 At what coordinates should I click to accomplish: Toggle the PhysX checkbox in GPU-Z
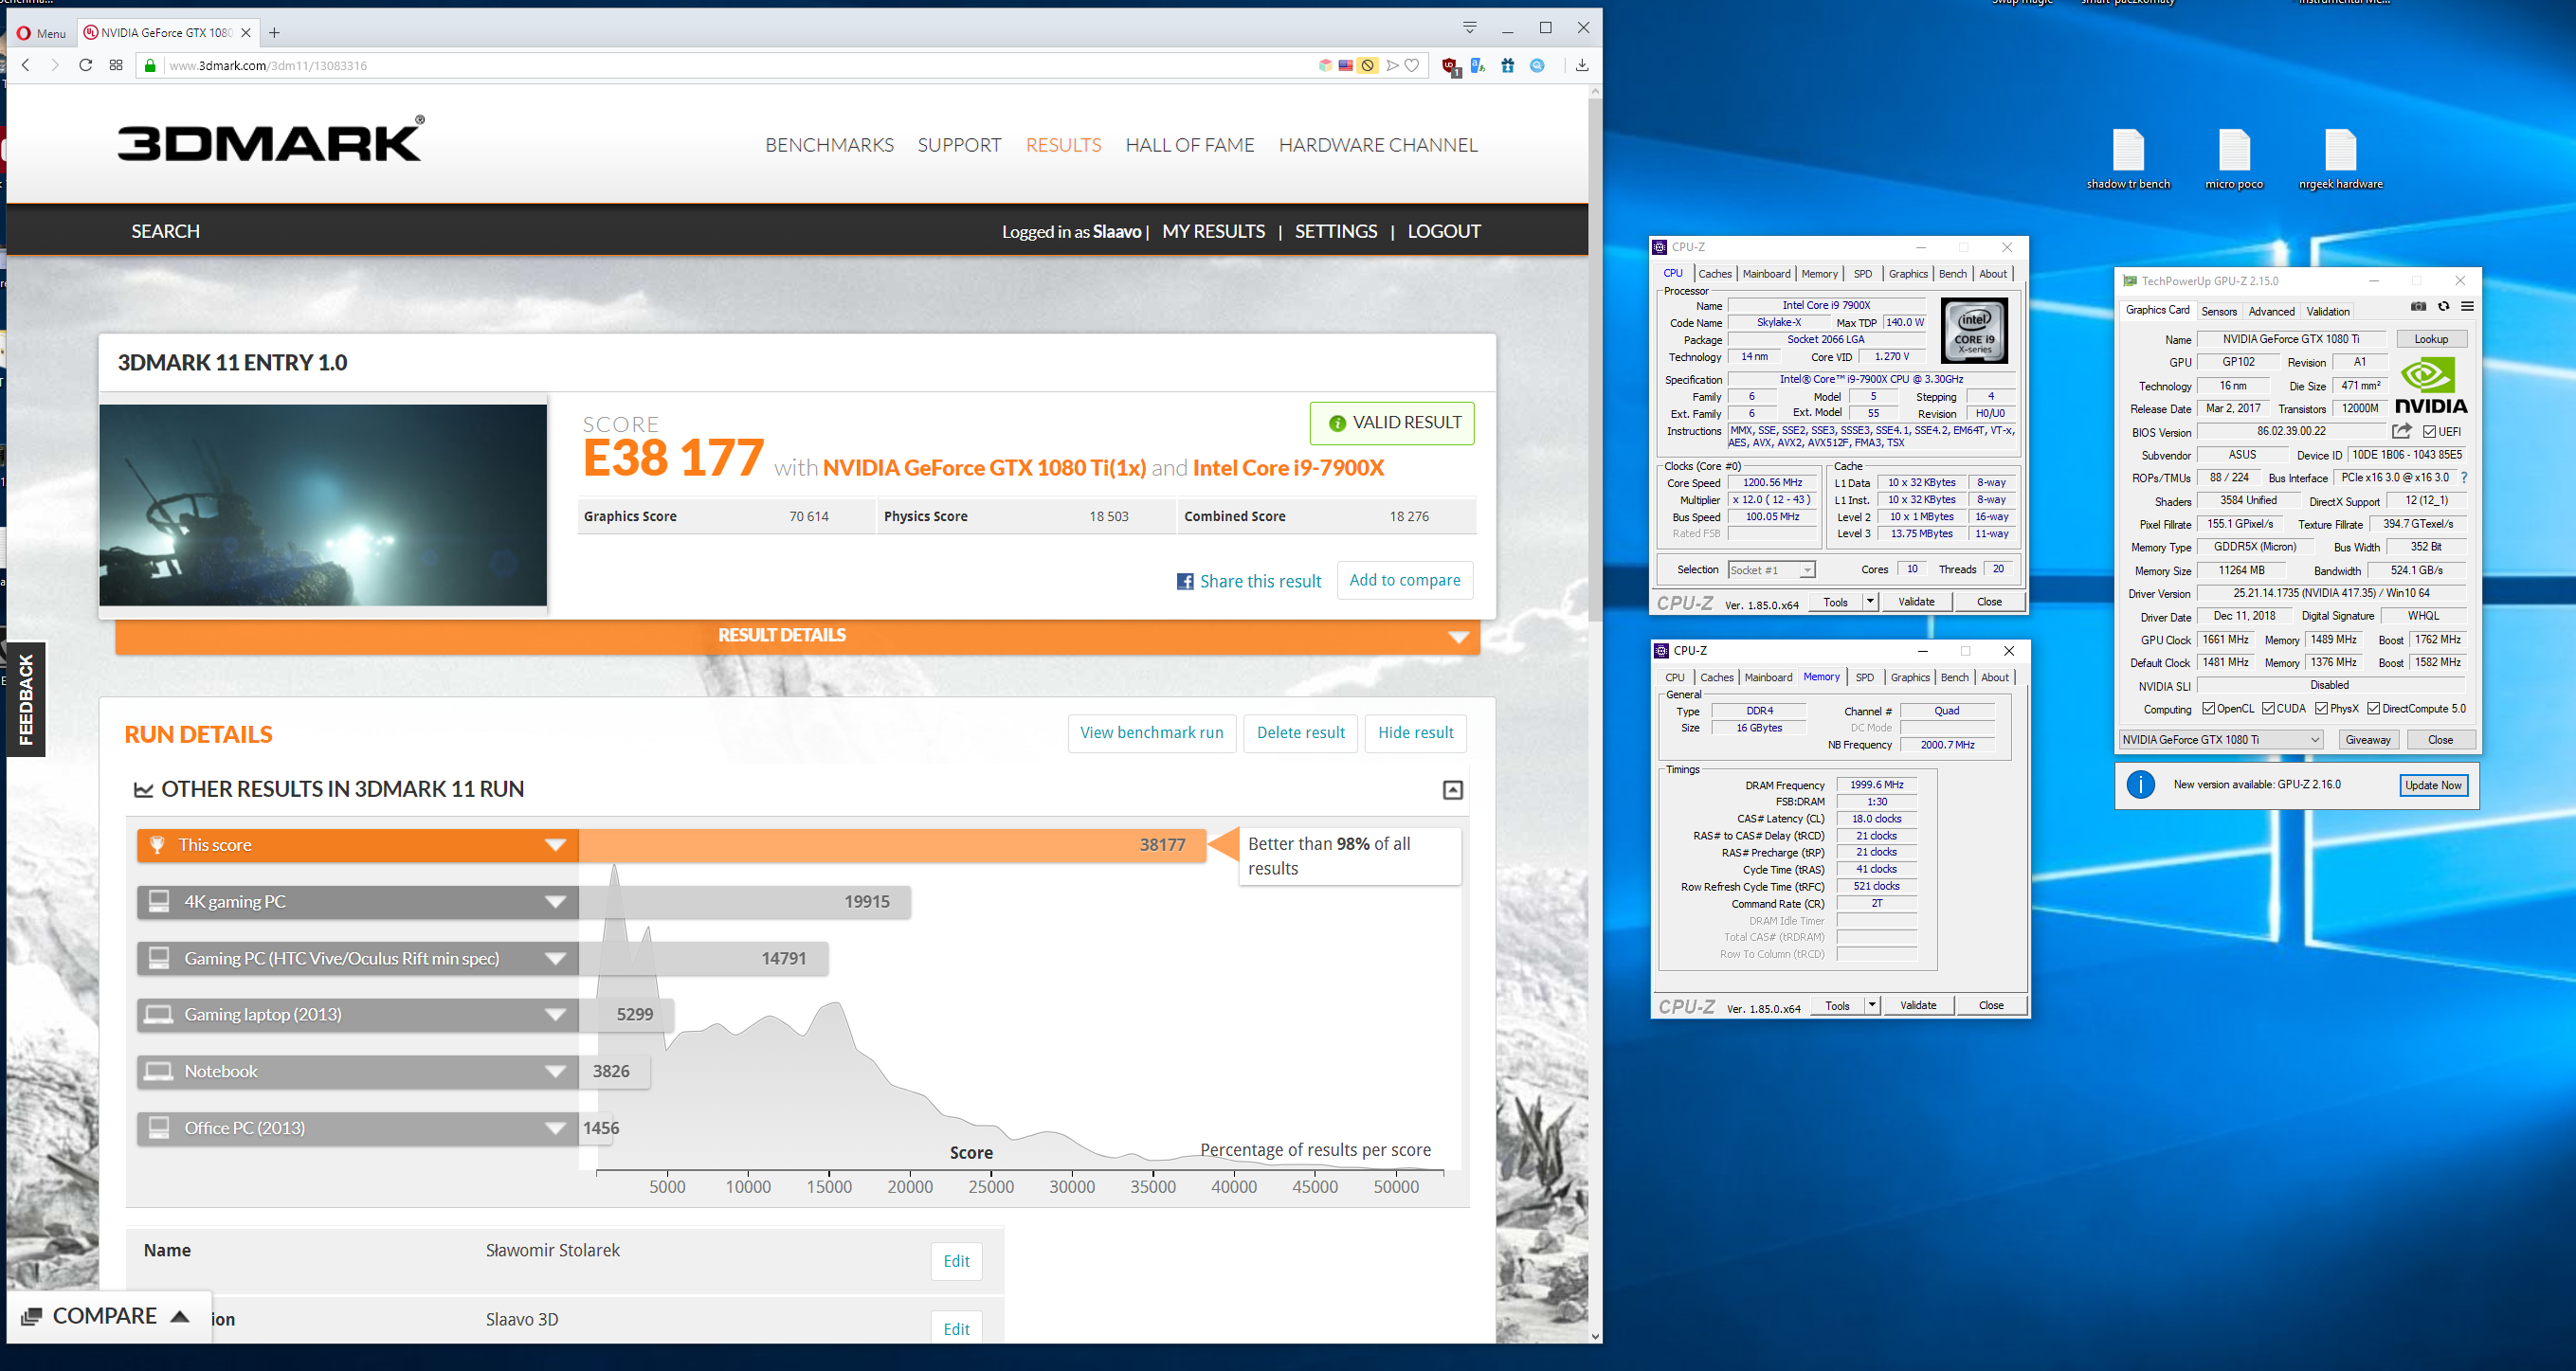point(2322,709)
